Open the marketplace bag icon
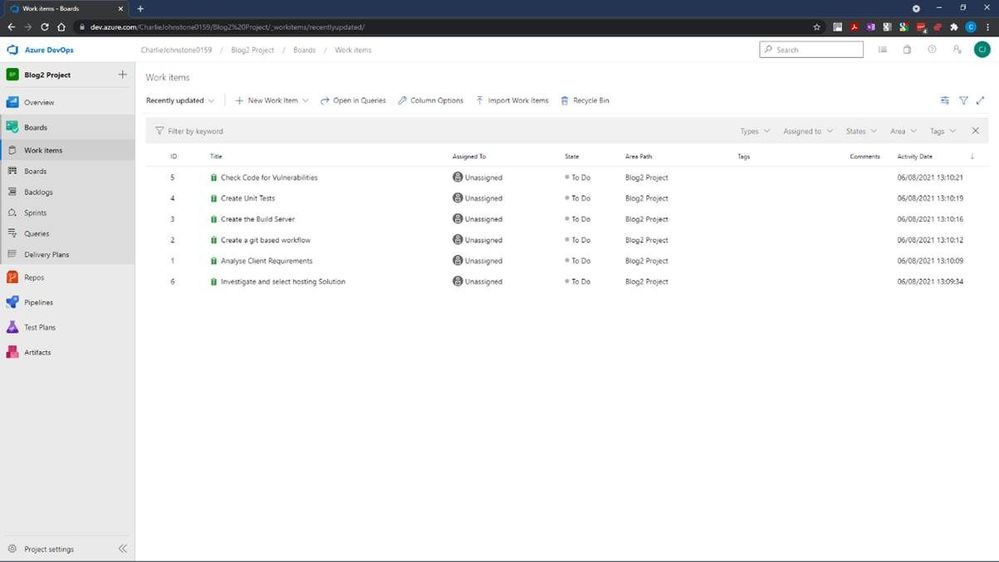999x562 pixels. pos(907,50)
